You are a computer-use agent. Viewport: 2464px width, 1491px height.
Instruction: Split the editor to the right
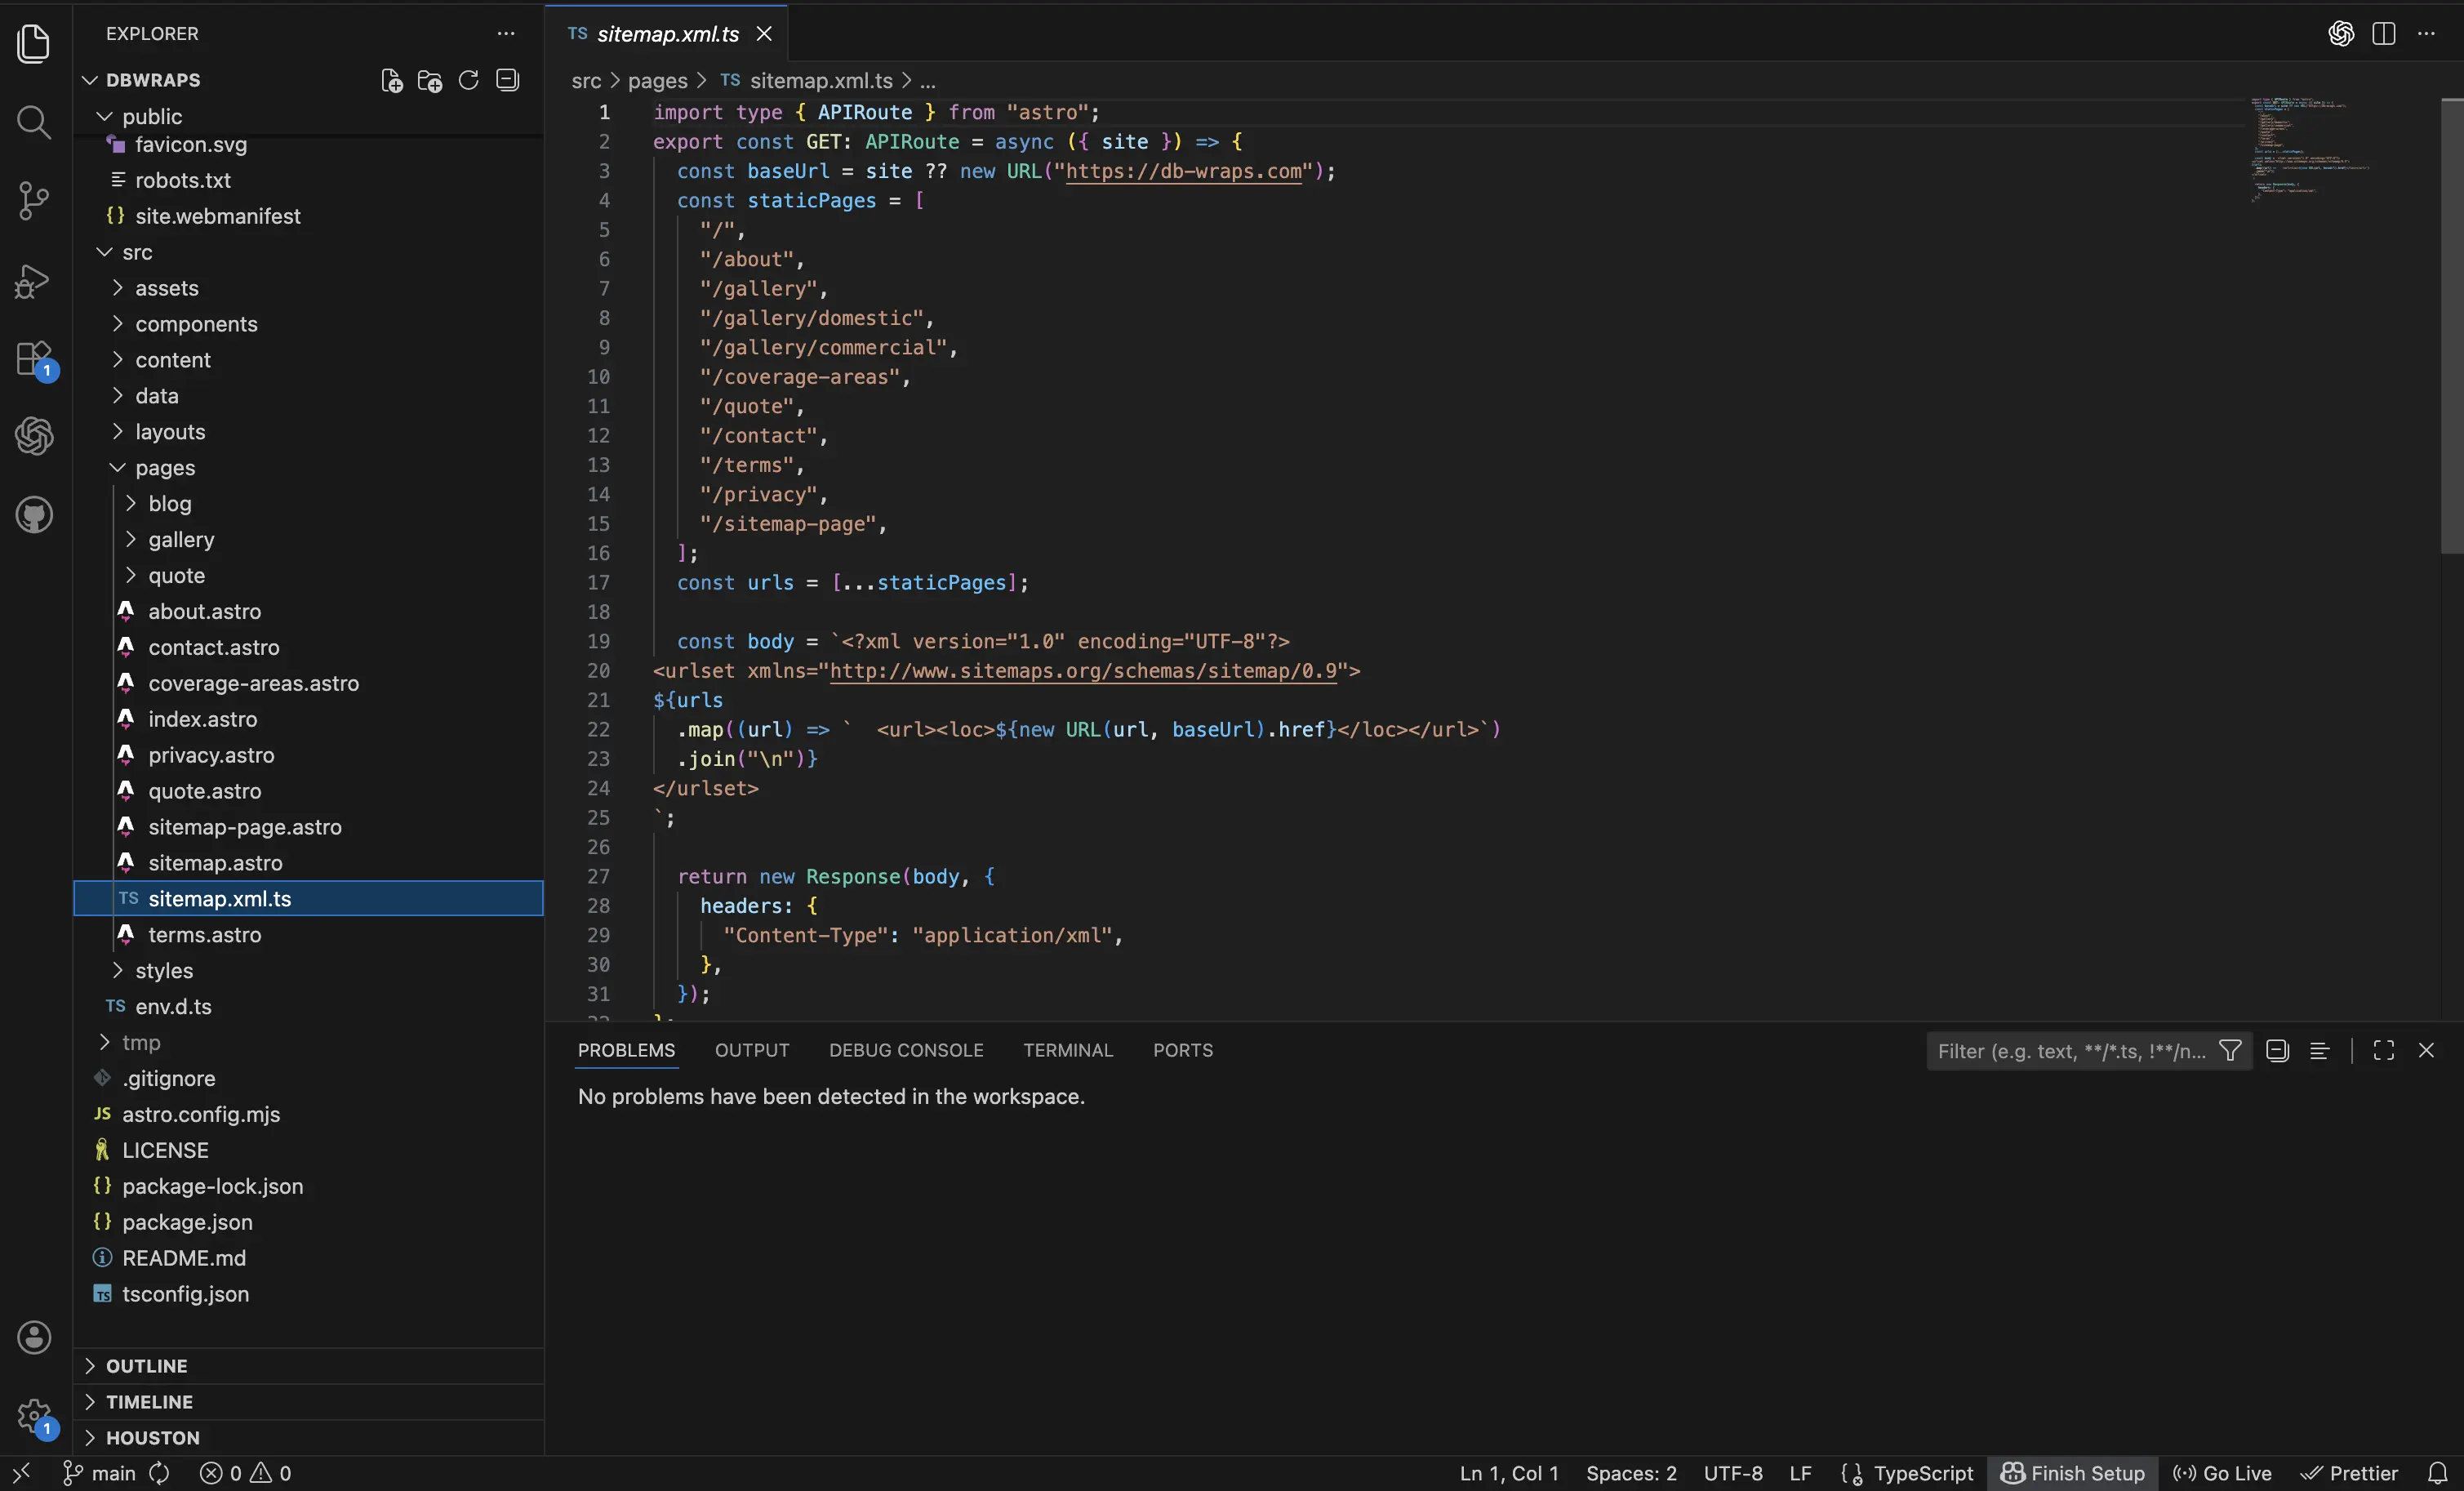2383,34
